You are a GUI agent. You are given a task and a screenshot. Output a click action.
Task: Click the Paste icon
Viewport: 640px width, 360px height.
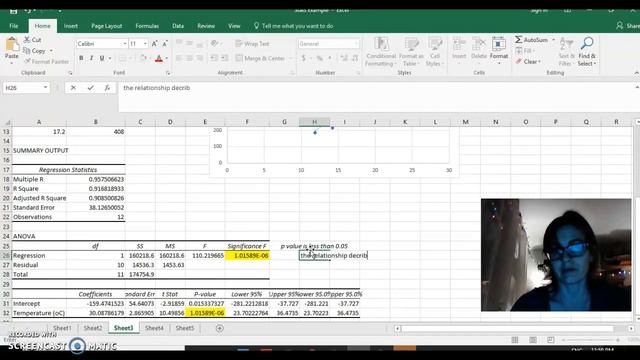tap(11, 45)
